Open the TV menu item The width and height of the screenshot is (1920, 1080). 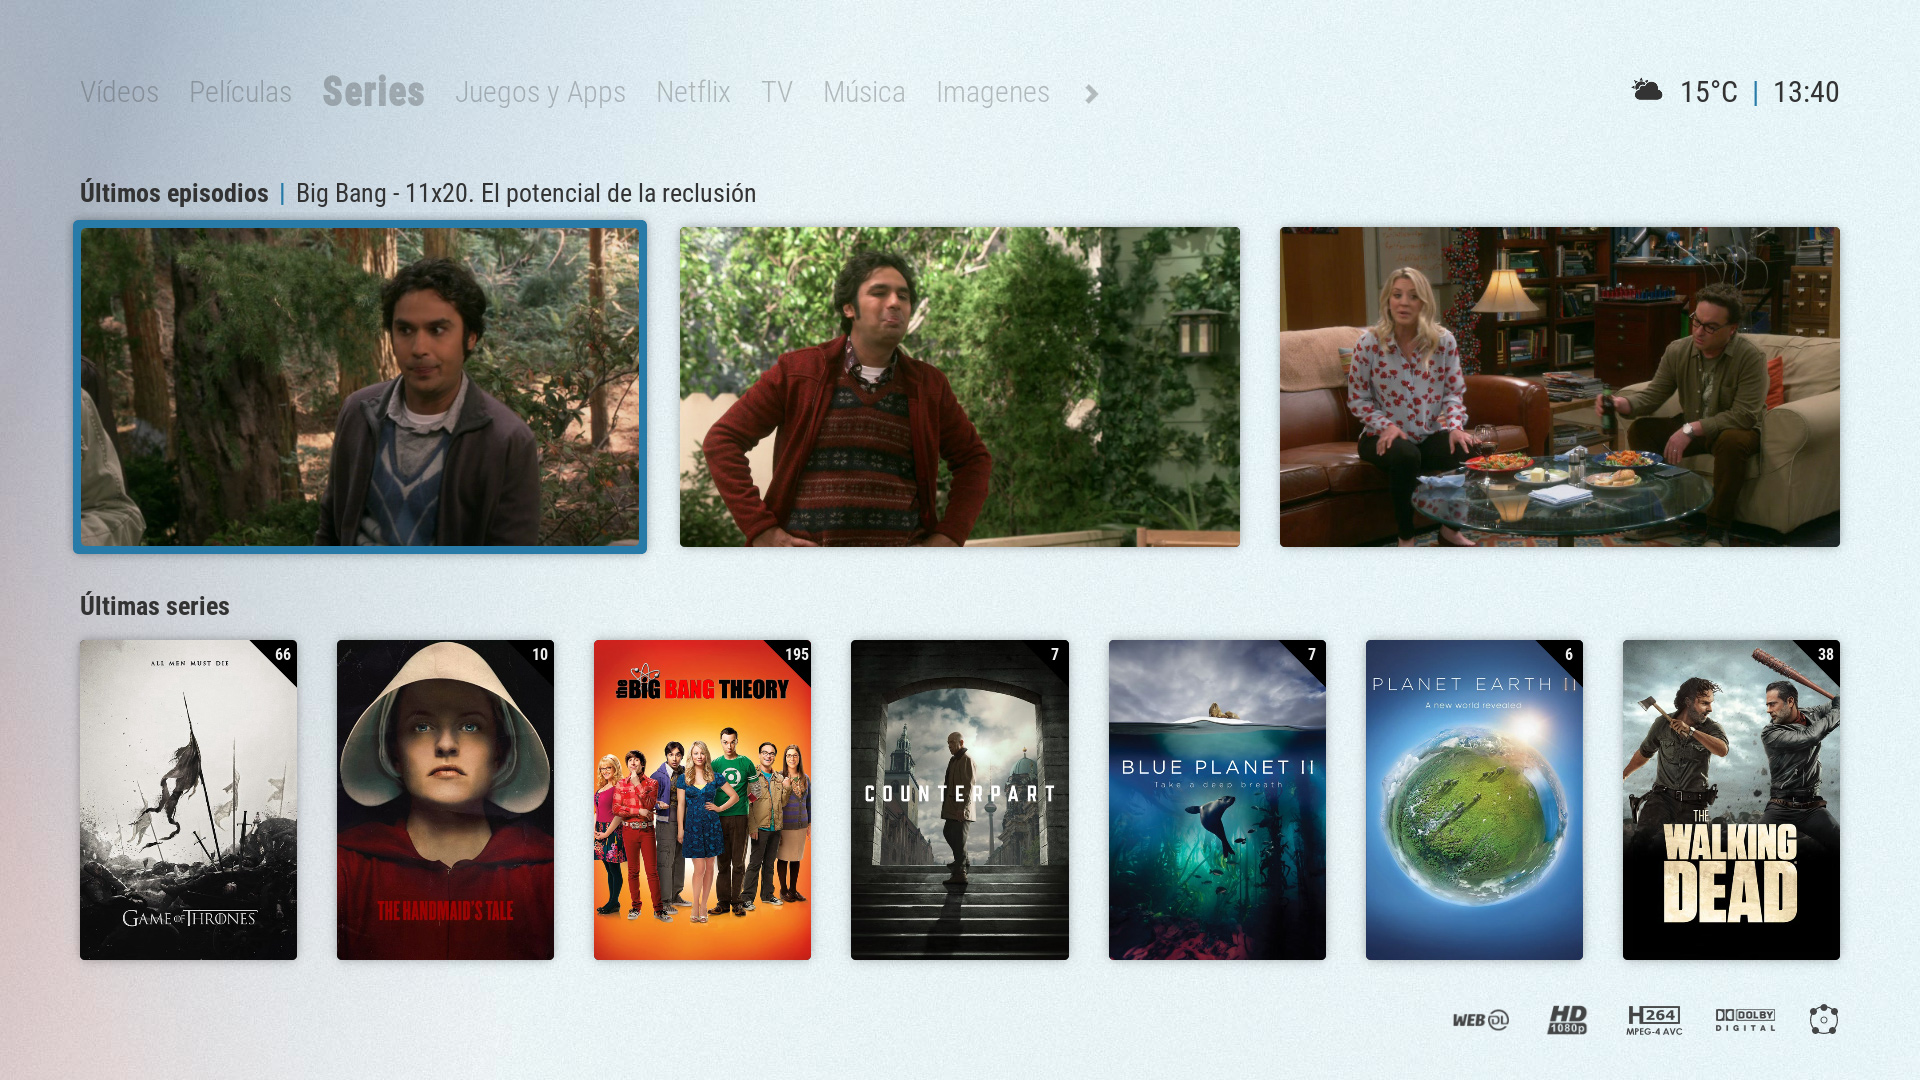(776, 92)
